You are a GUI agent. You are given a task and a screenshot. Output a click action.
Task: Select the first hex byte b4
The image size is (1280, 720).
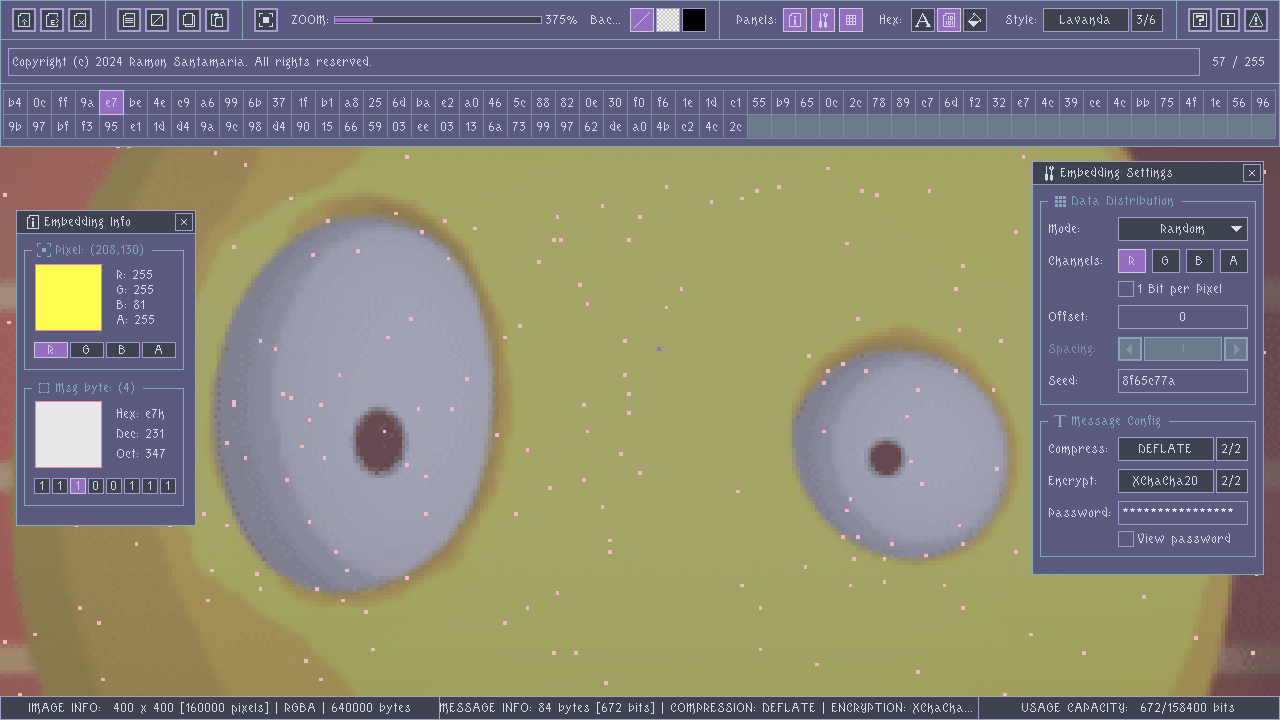click(x=15, y=102)
